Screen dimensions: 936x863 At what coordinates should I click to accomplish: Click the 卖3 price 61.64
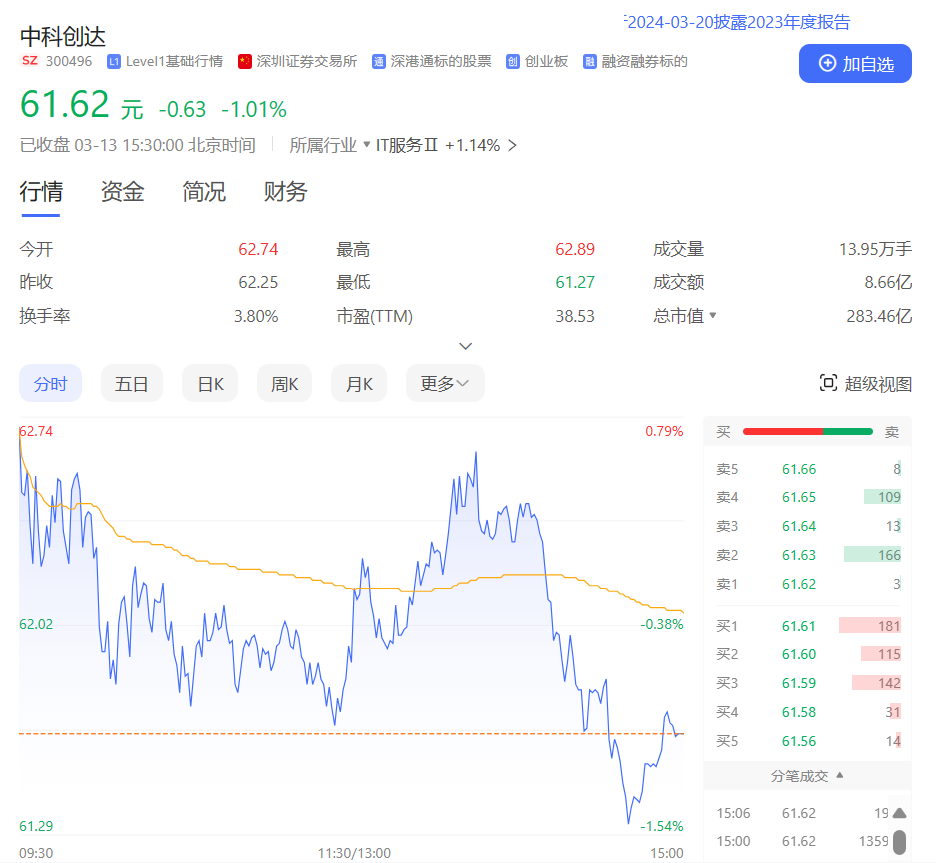[x=799, y=526]
